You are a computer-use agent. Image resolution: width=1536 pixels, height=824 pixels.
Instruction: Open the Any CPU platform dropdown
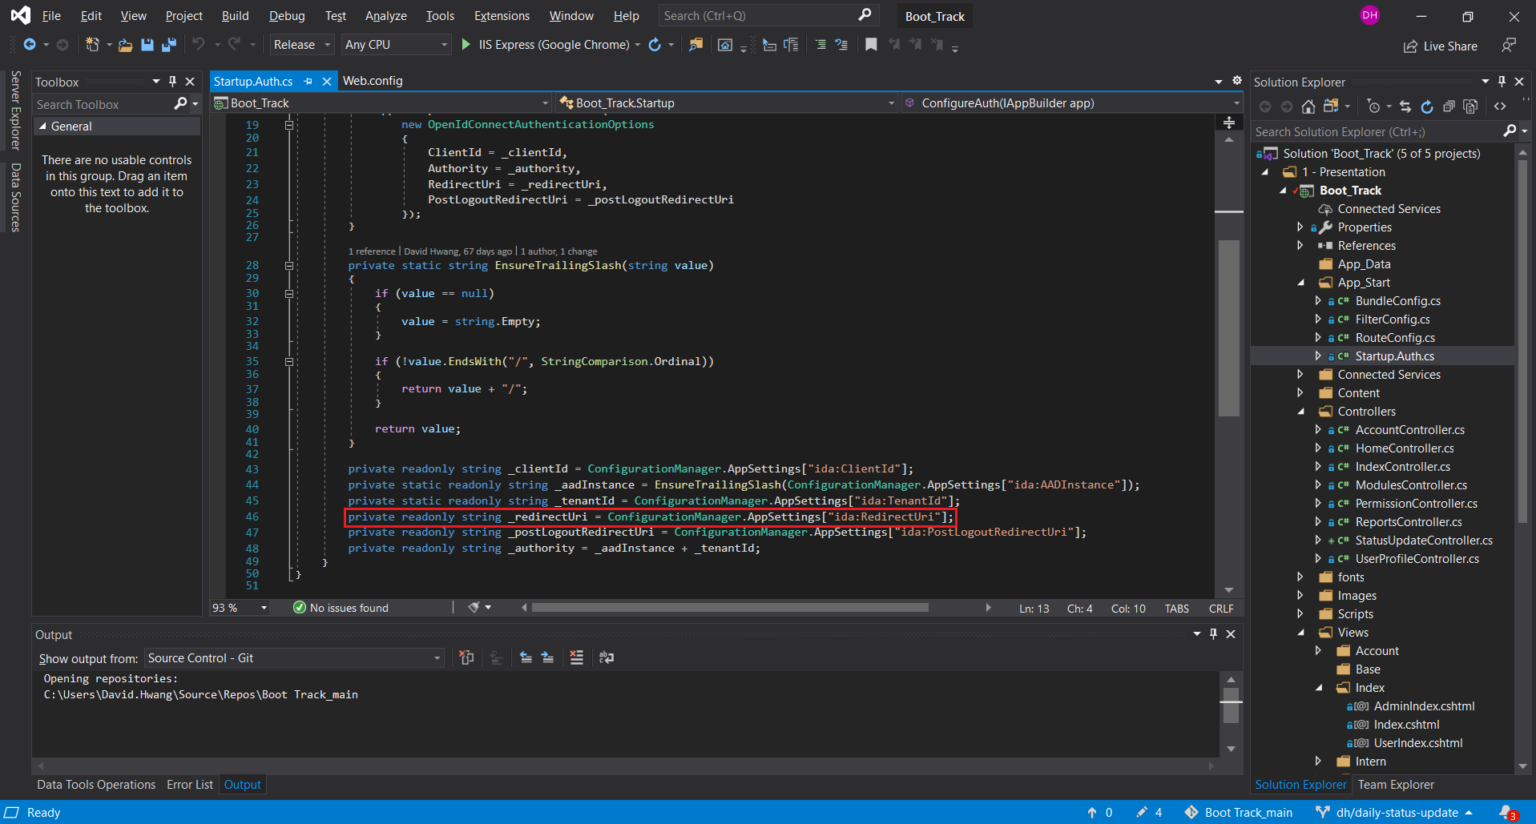[395, 44]
